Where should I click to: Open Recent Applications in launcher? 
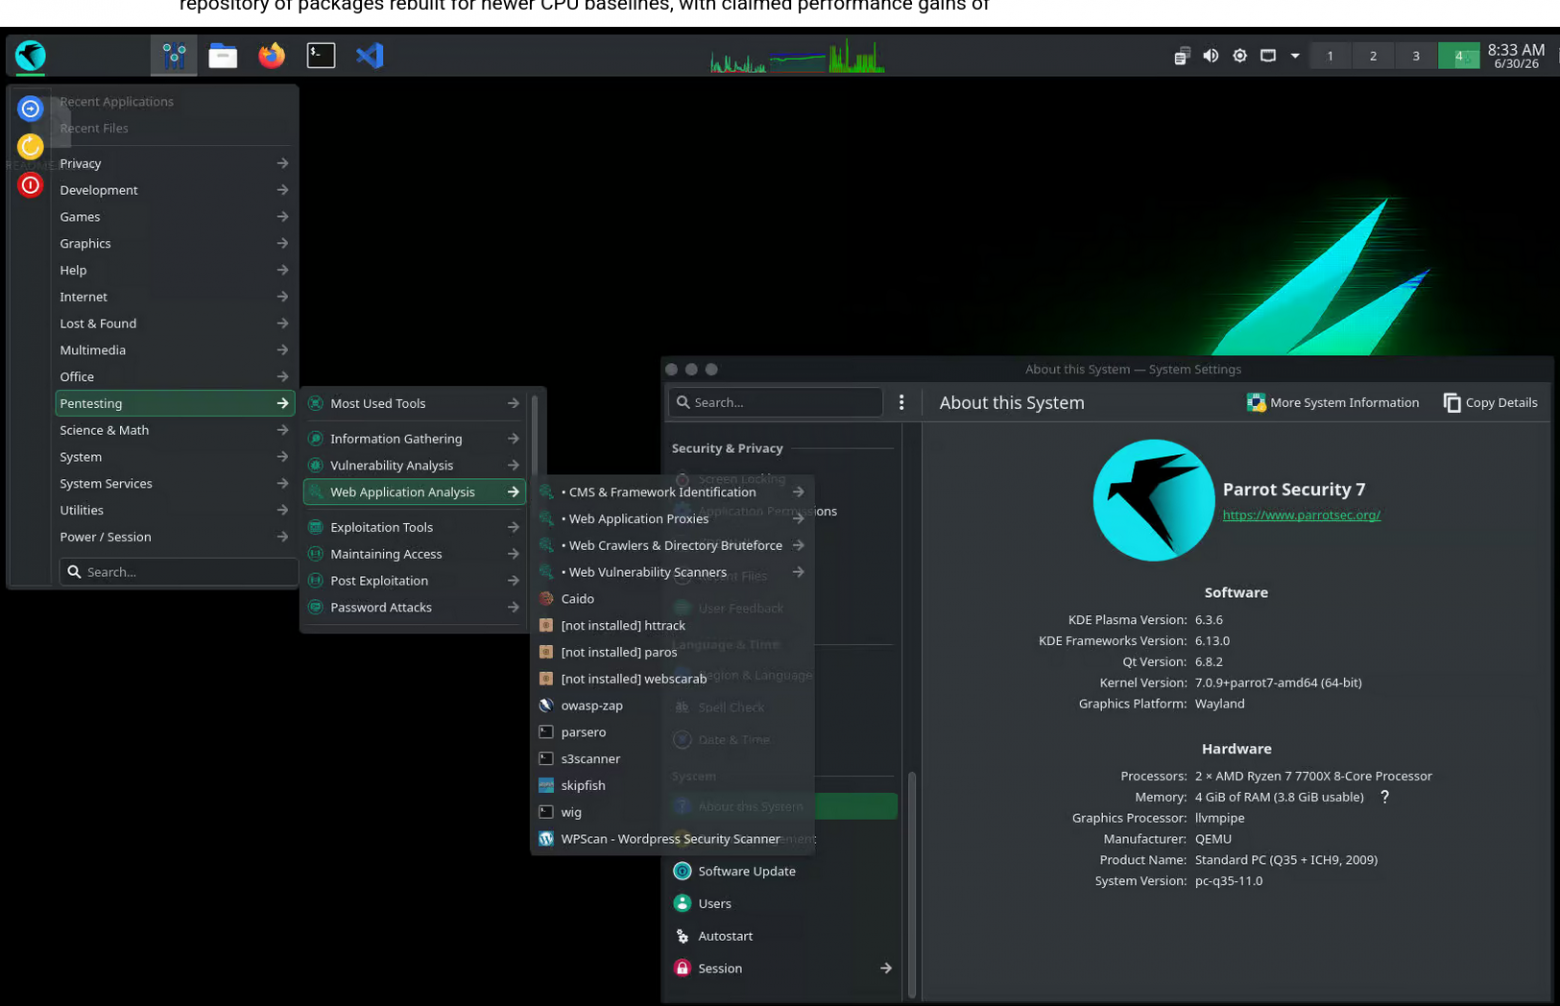[x=117, y=101]
